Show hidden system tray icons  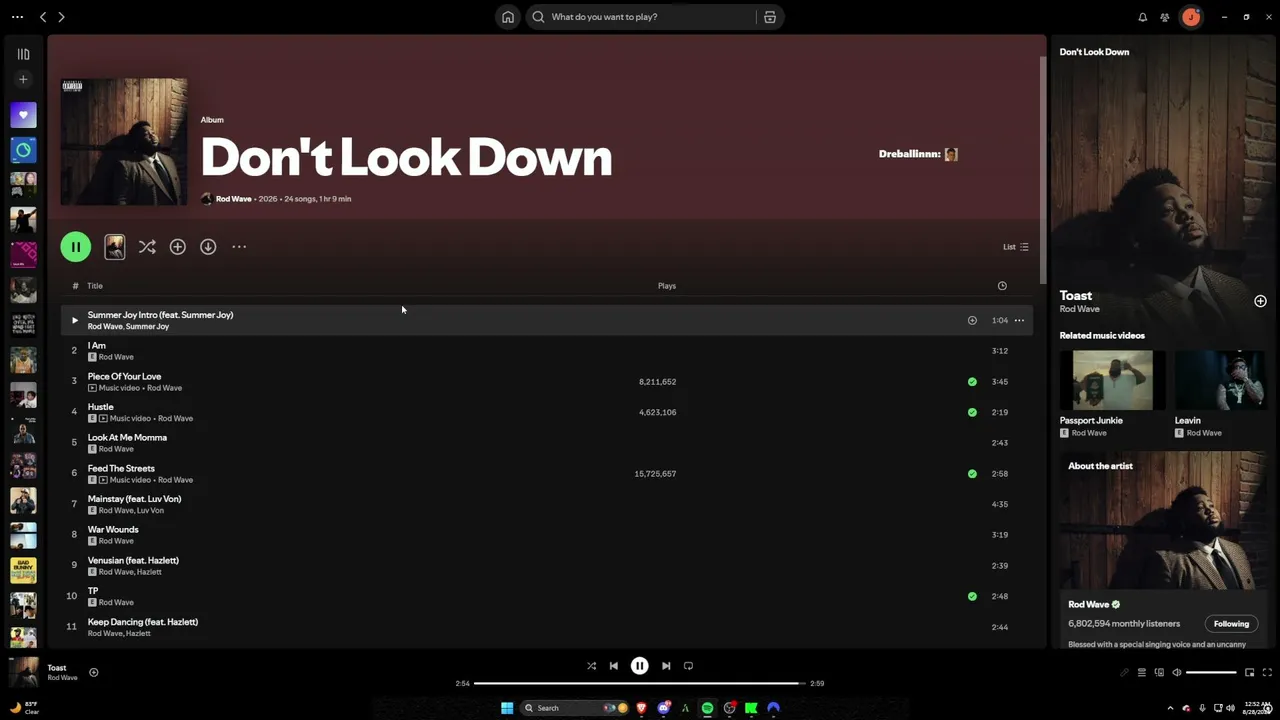point(1170,708)
